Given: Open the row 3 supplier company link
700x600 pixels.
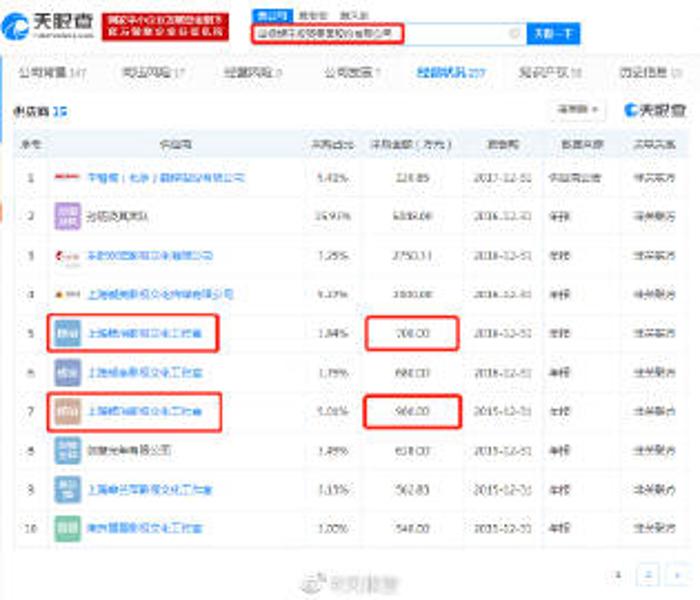Looking at the screenshot, I should pyautogui.click(x=148, y=256).
